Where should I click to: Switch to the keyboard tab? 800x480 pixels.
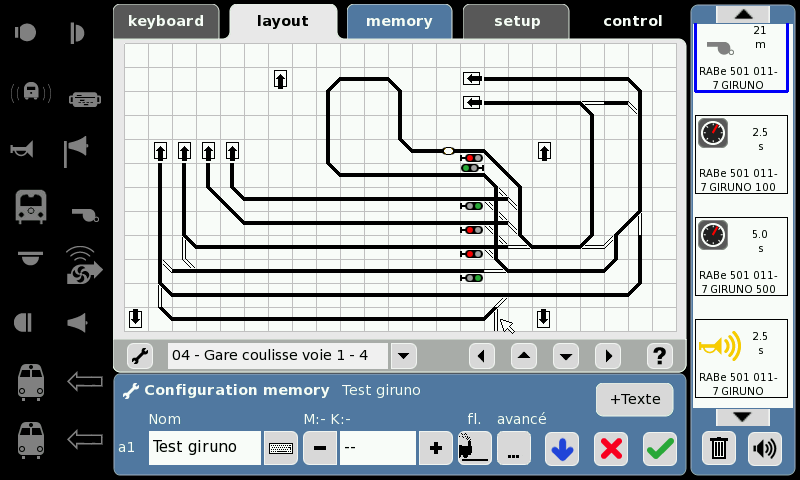[166, 21]
